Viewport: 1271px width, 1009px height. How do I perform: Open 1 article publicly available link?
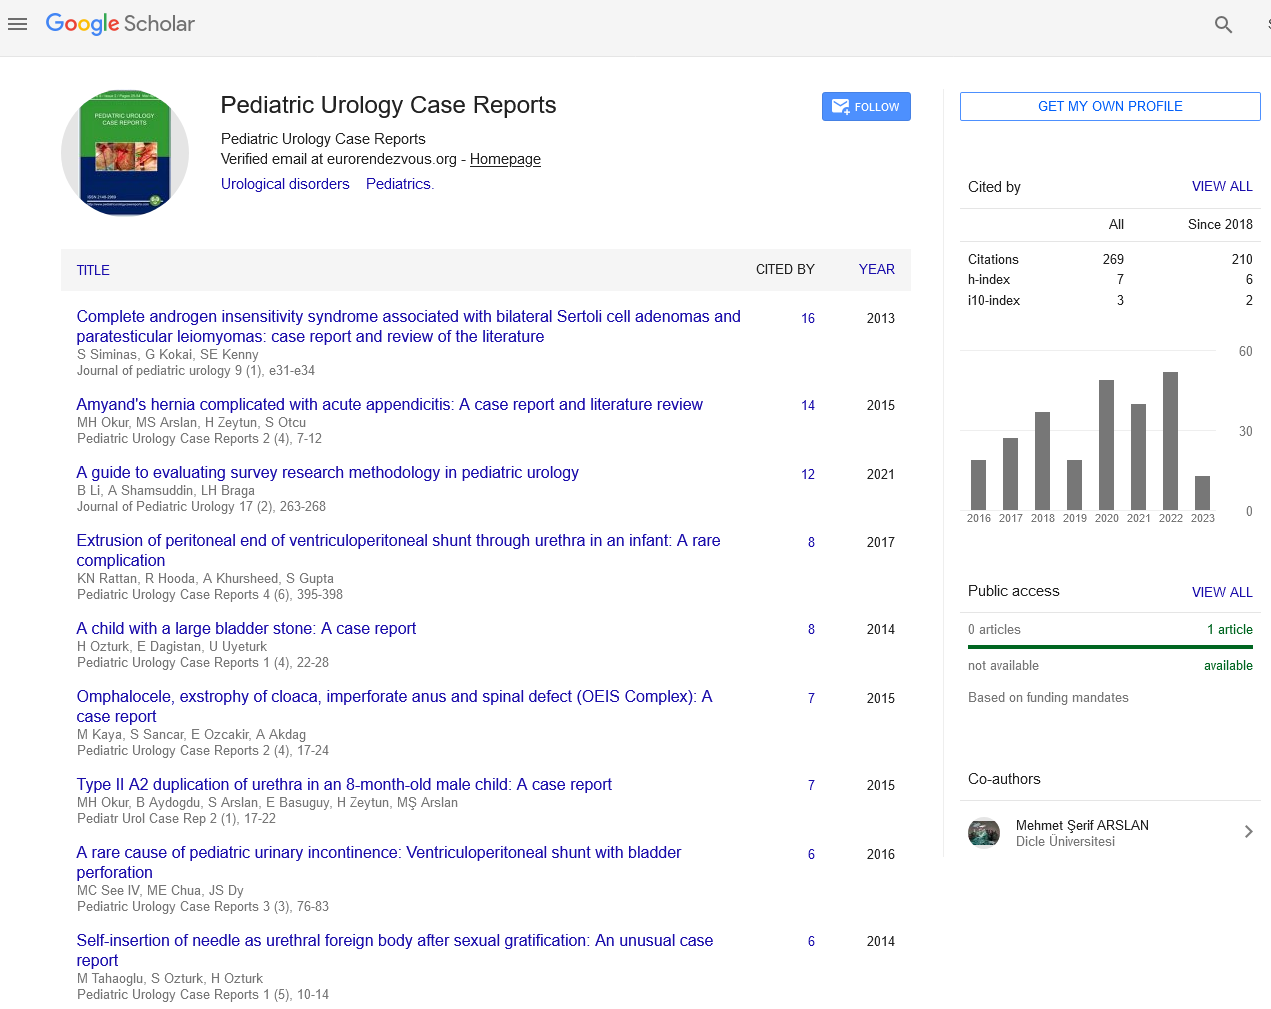click(1230, 629)
